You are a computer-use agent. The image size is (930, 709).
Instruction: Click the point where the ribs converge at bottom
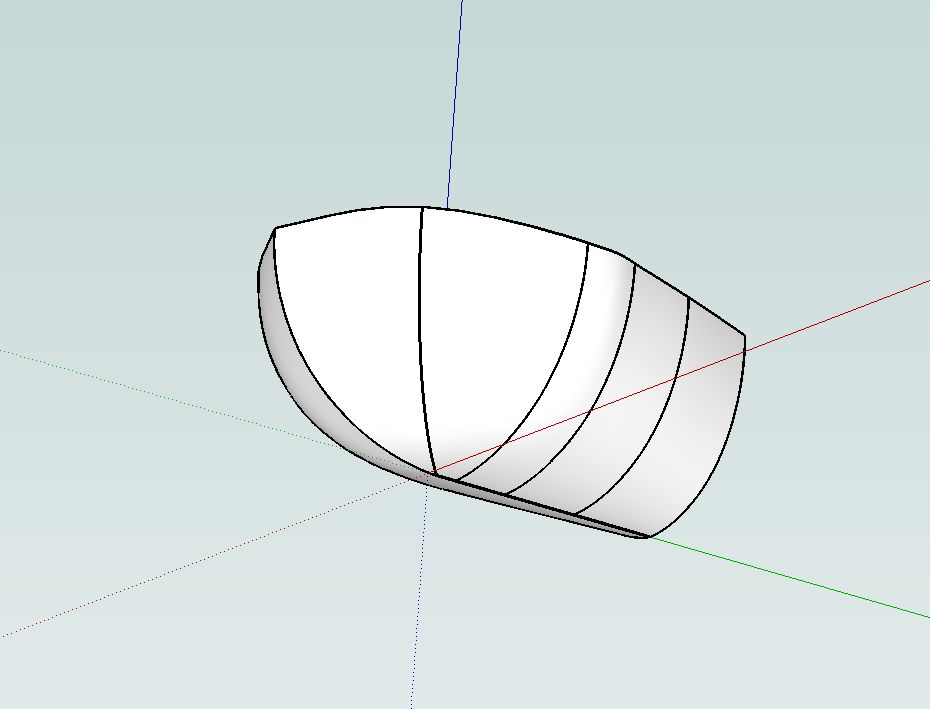(433, 471)
